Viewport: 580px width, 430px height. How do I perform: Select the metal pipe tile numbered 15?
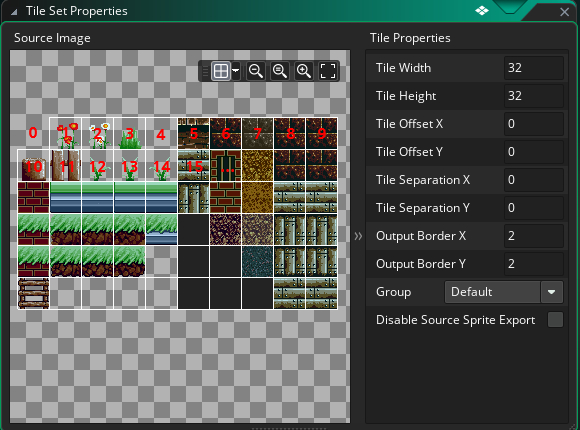click(x=193, y=165)
